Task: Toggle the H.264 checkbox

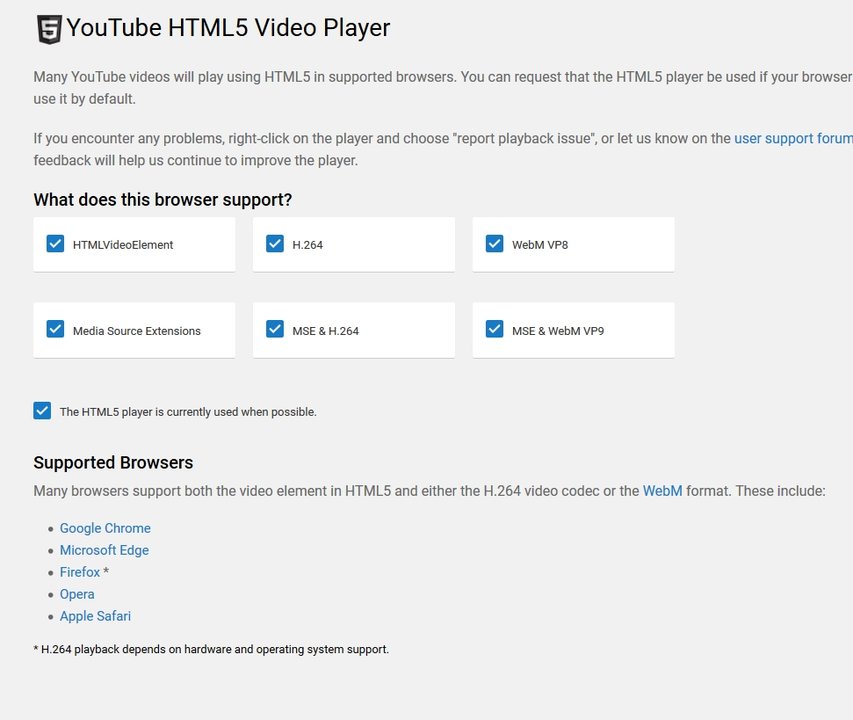Action: click(275, 244)
